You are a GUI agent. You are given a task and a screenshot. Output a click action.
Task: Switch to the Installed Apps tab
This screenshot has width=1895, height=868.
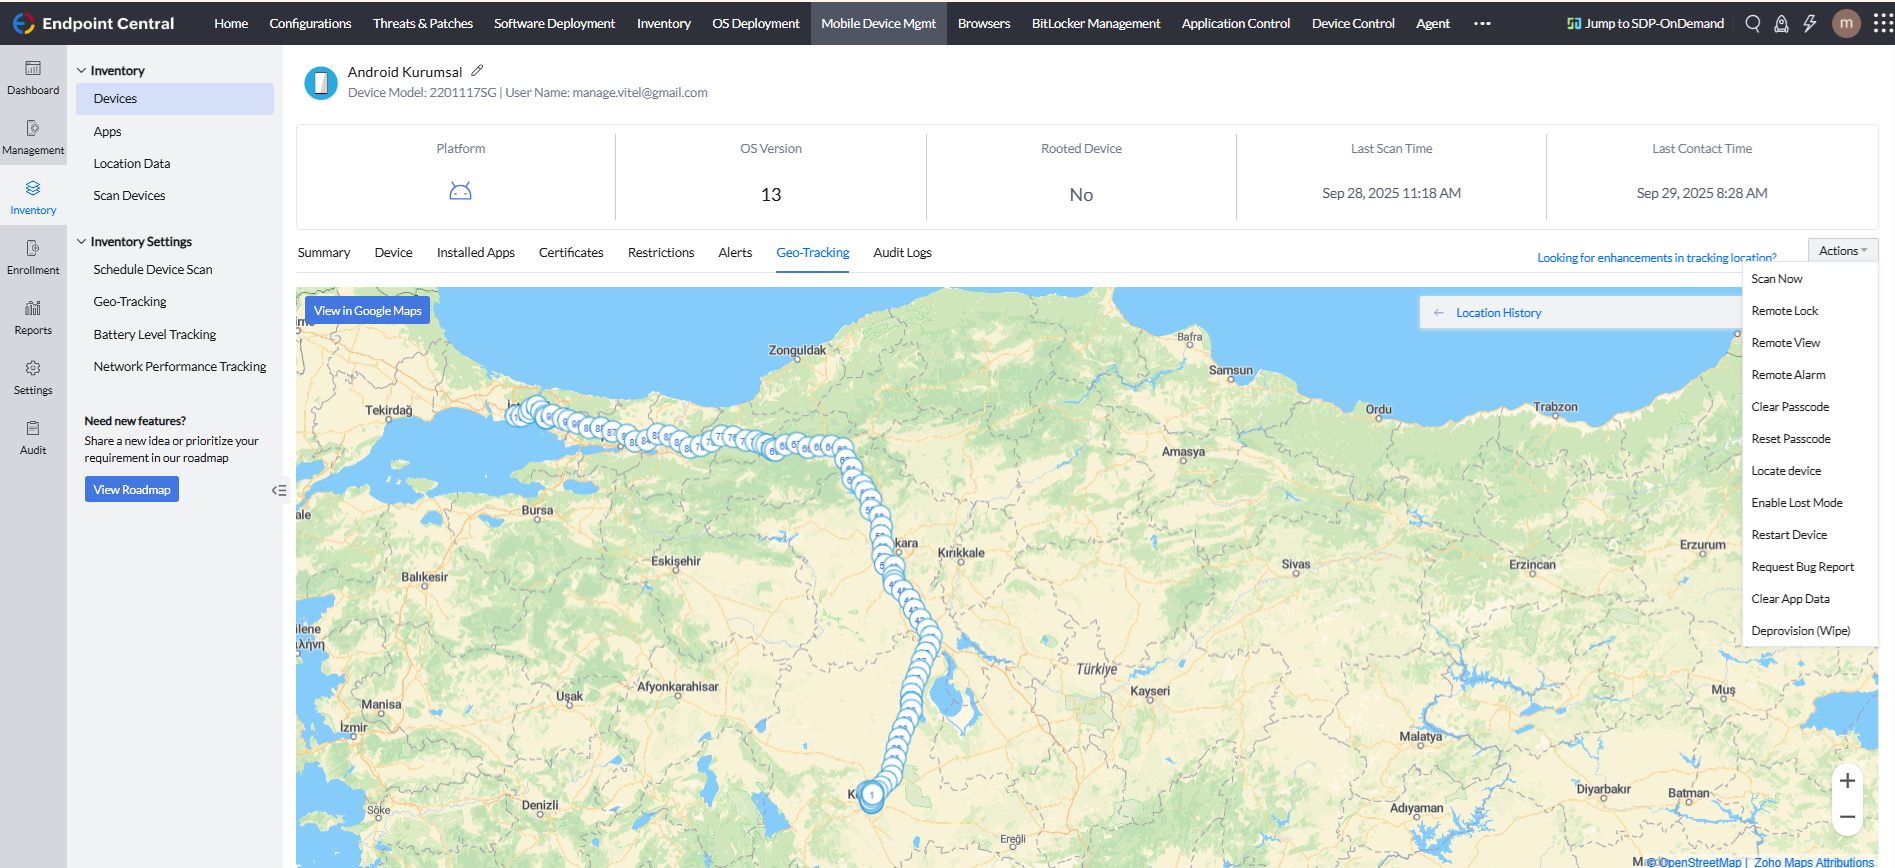tap(475, 253)
